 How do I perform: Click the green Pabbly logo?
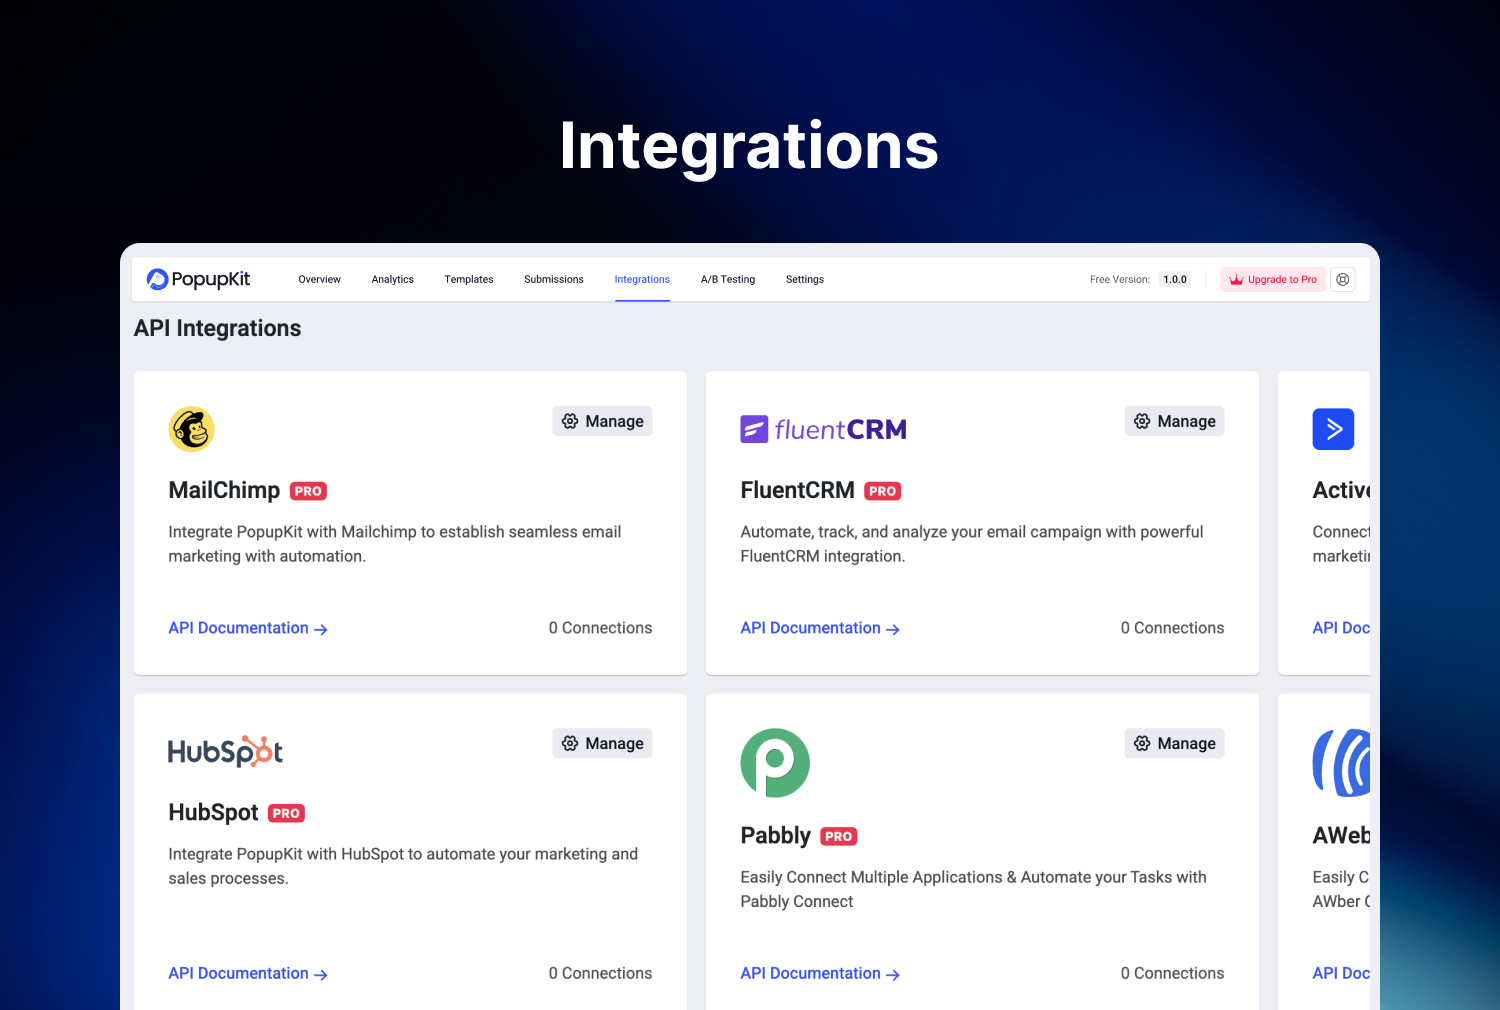tap(775, 763)
